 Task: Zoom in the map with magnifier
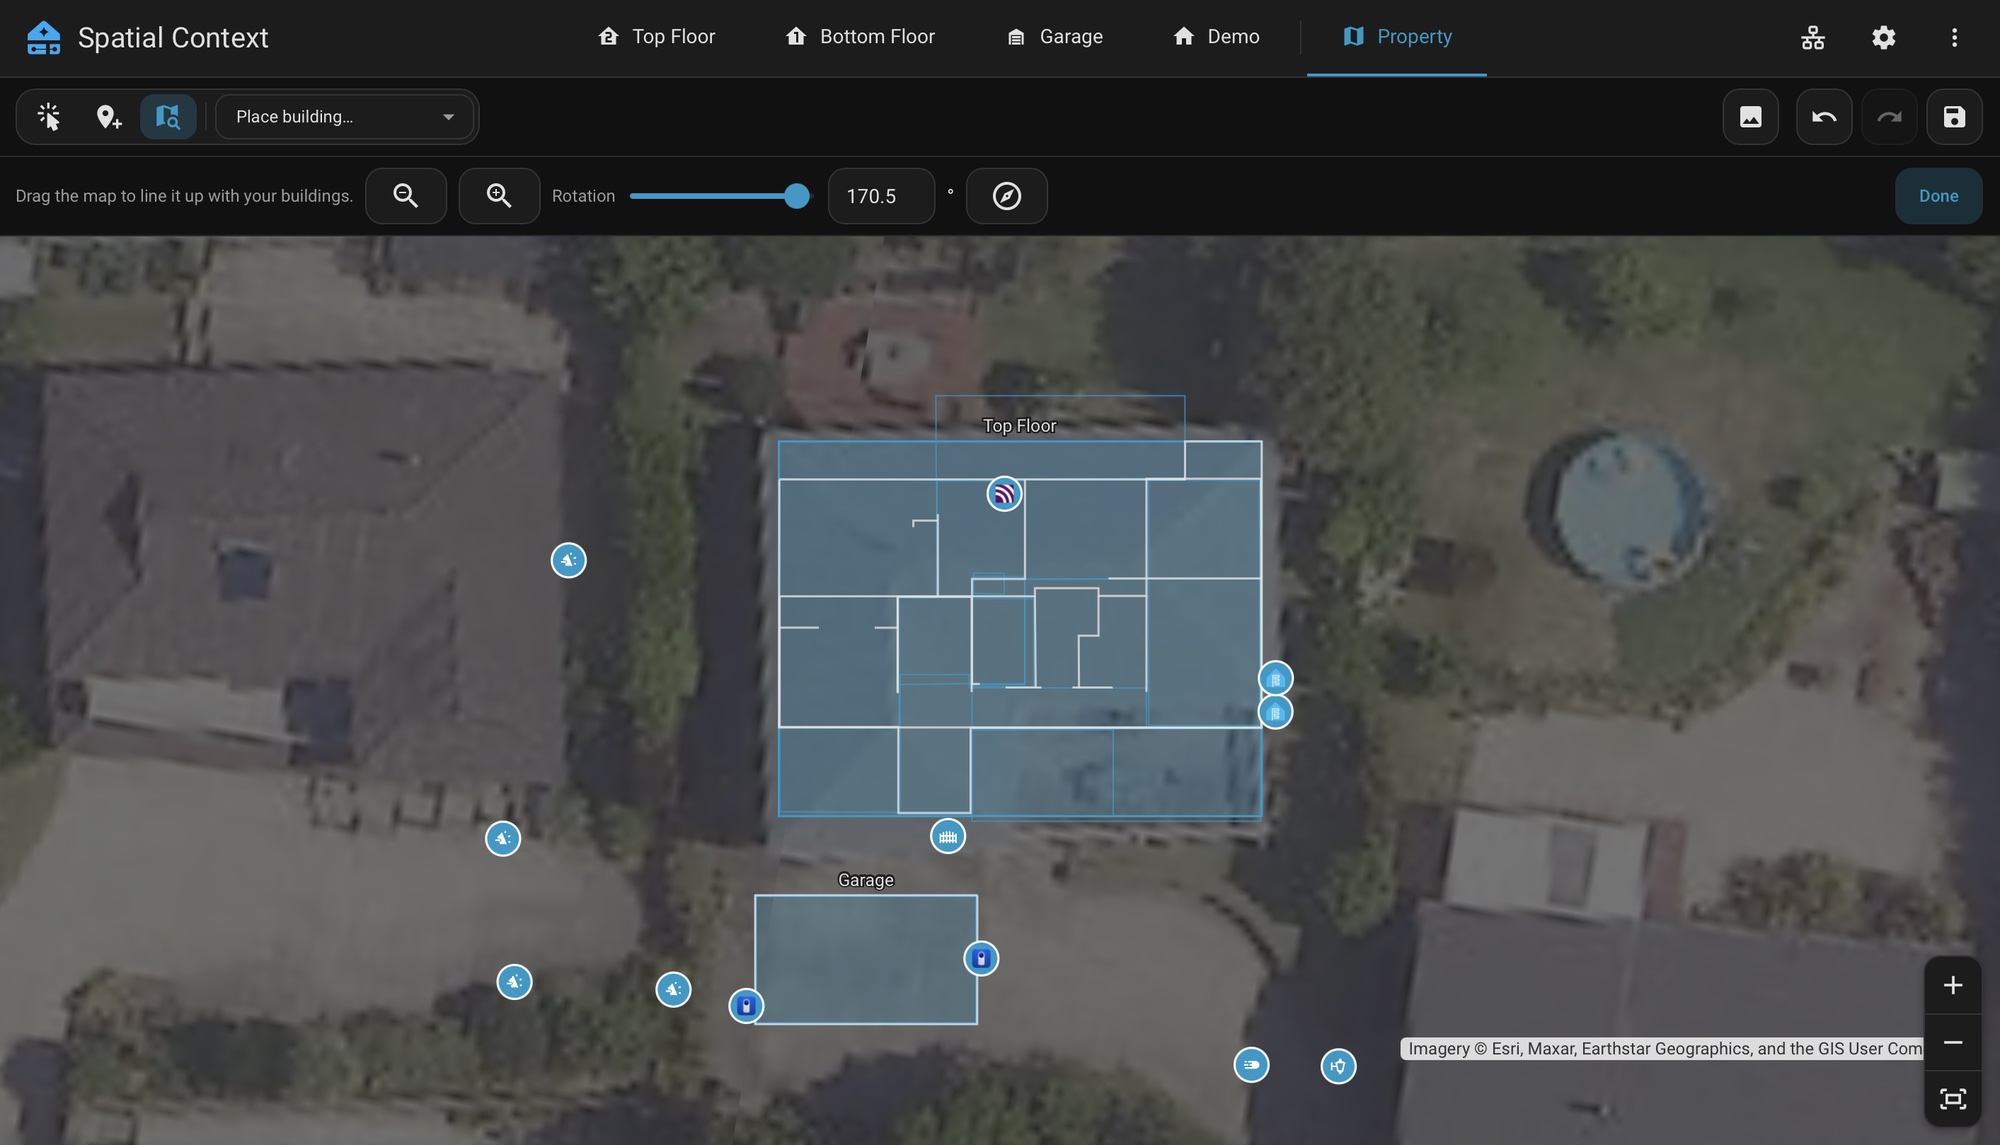[499, 196]
